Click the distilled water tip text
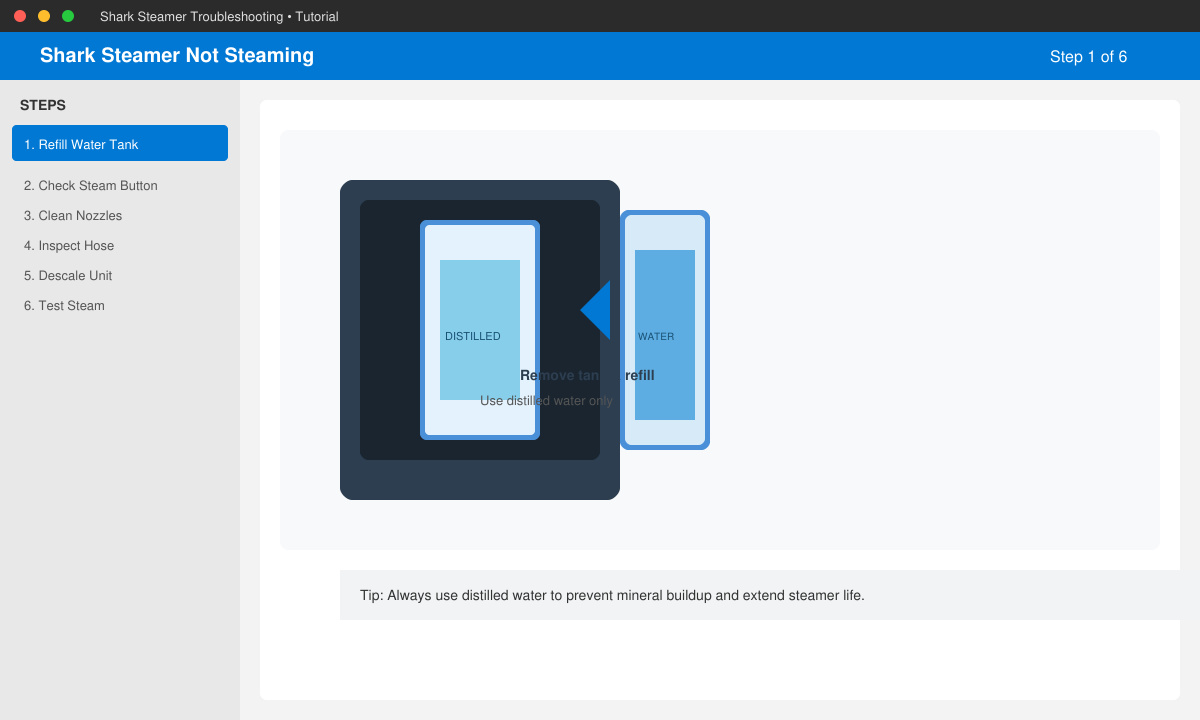Viewport: 1200px width, 720px height. 612,595
